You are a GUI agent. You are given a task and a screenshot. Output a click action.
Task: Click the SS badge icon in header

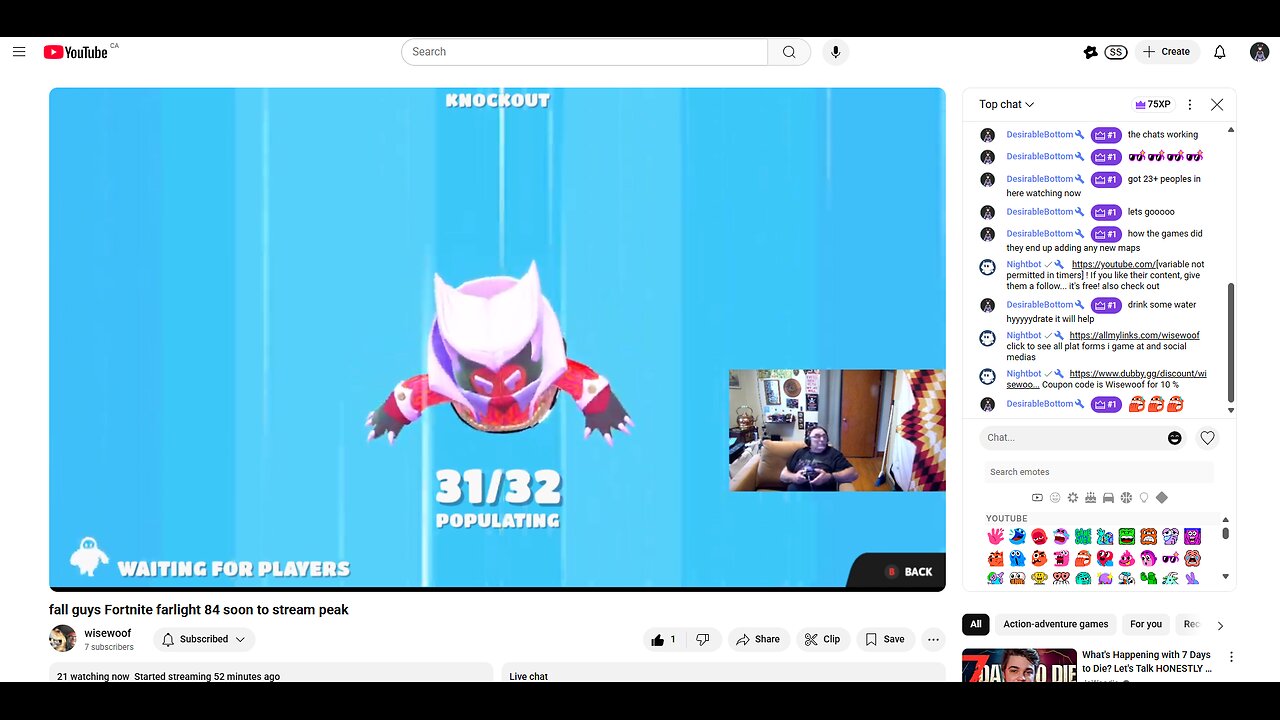pos(1116,52)
